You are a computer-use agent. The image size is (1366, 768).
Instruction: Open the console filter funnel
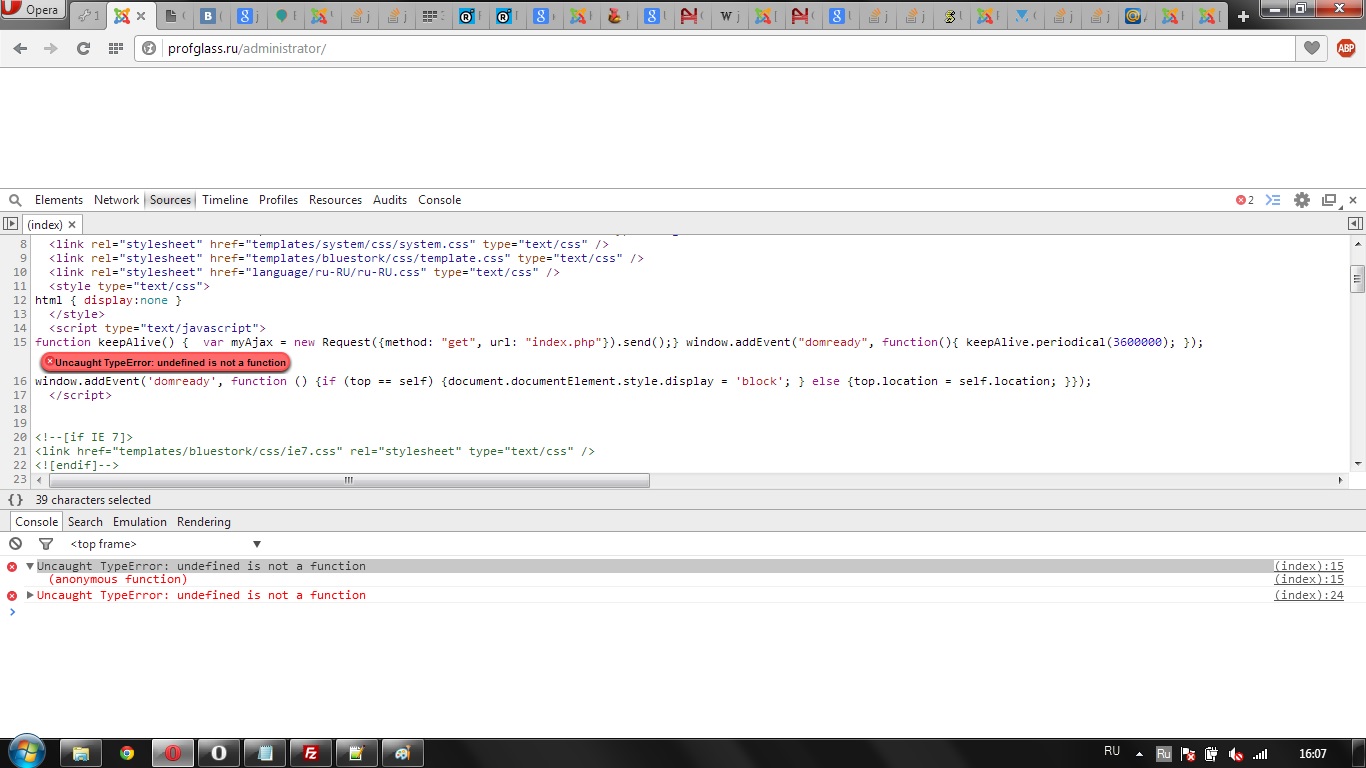tap(45, 544)
